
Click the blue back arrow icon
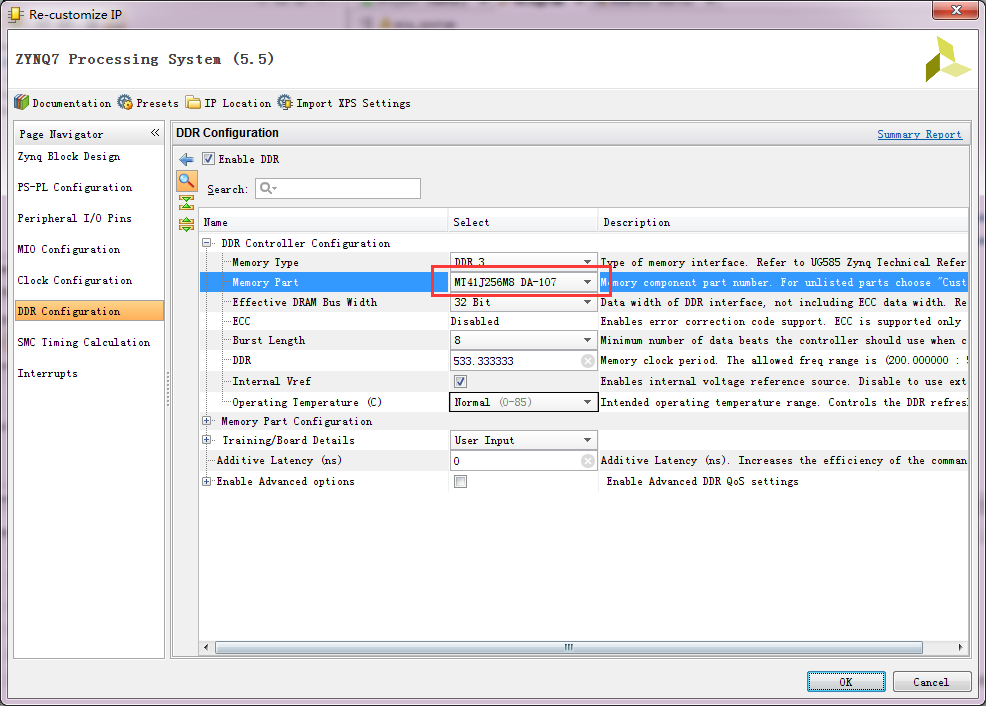pos(186,160)
